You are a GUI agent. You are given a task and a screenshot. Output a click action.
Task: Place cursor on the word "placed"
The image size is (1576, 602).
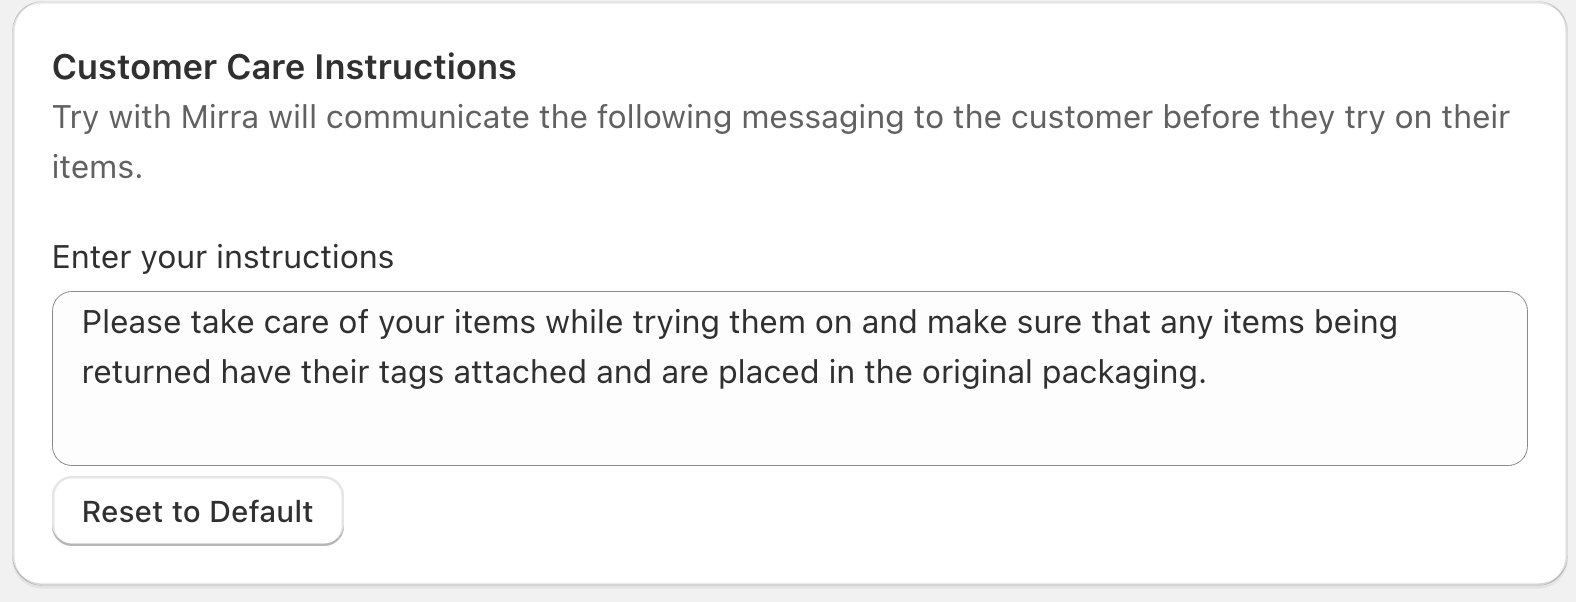point(768,372)
